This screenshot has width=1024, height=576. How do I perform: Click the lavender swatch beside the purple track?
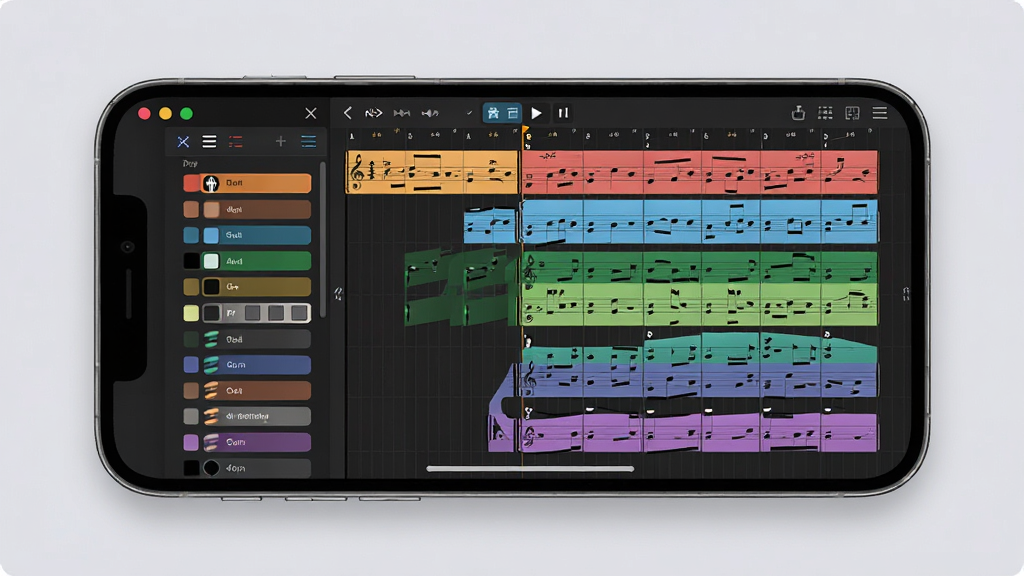click(191, 442)
